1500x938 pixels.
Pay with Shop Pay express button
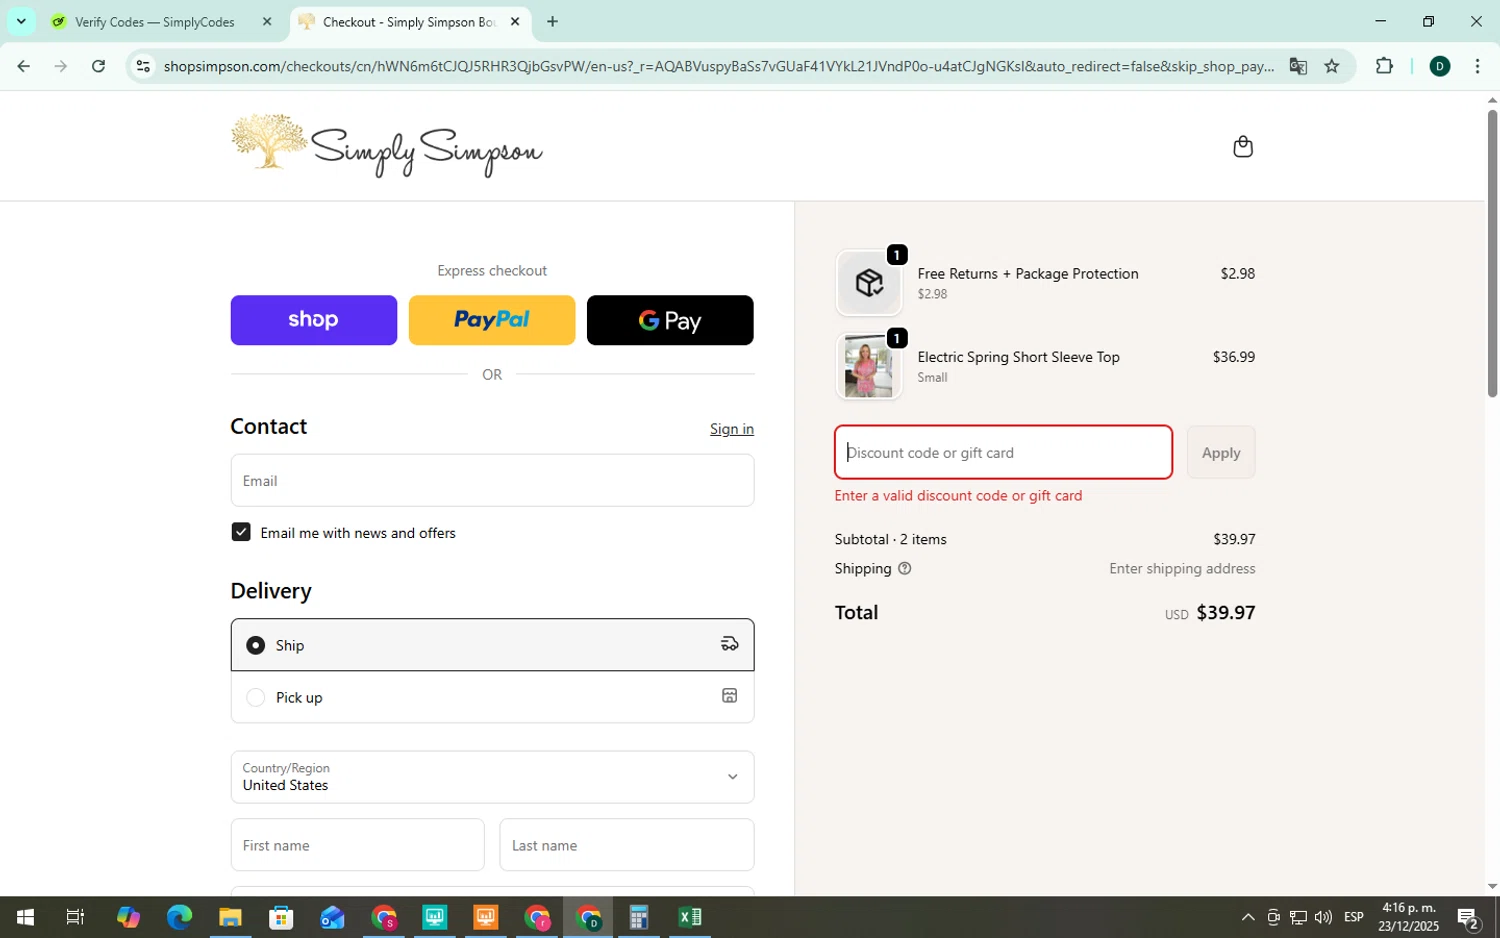click(x=314, y=320)
